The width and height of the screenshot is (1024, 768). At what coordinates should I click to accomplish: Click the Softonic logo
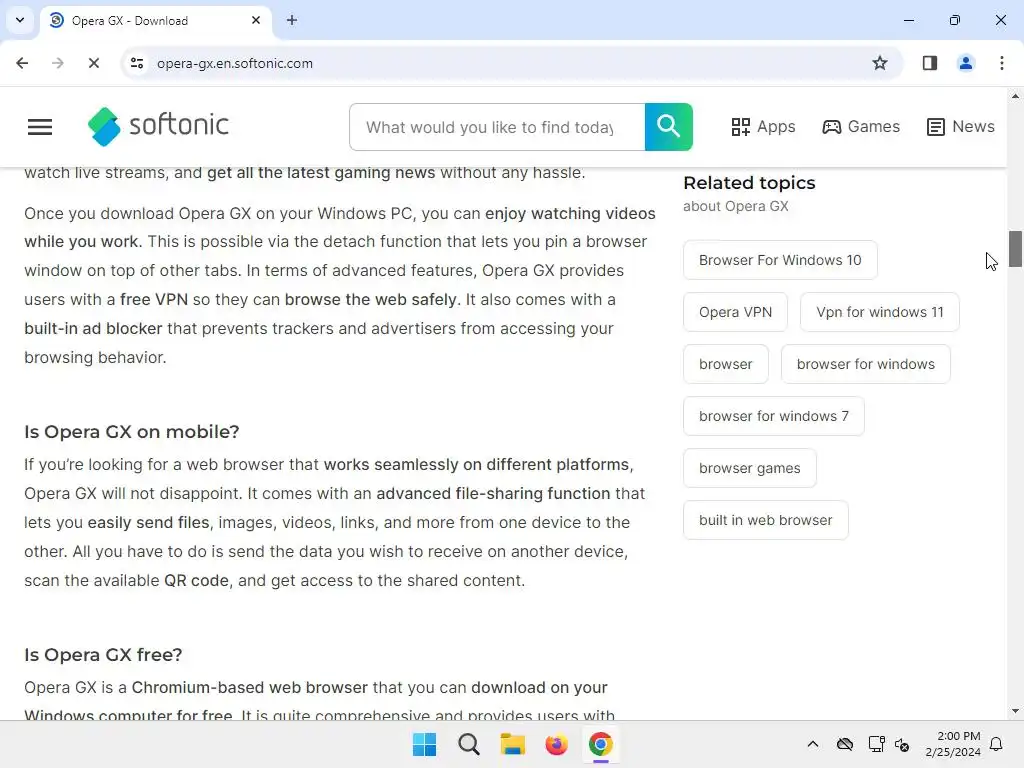click(x=158, y=126)
